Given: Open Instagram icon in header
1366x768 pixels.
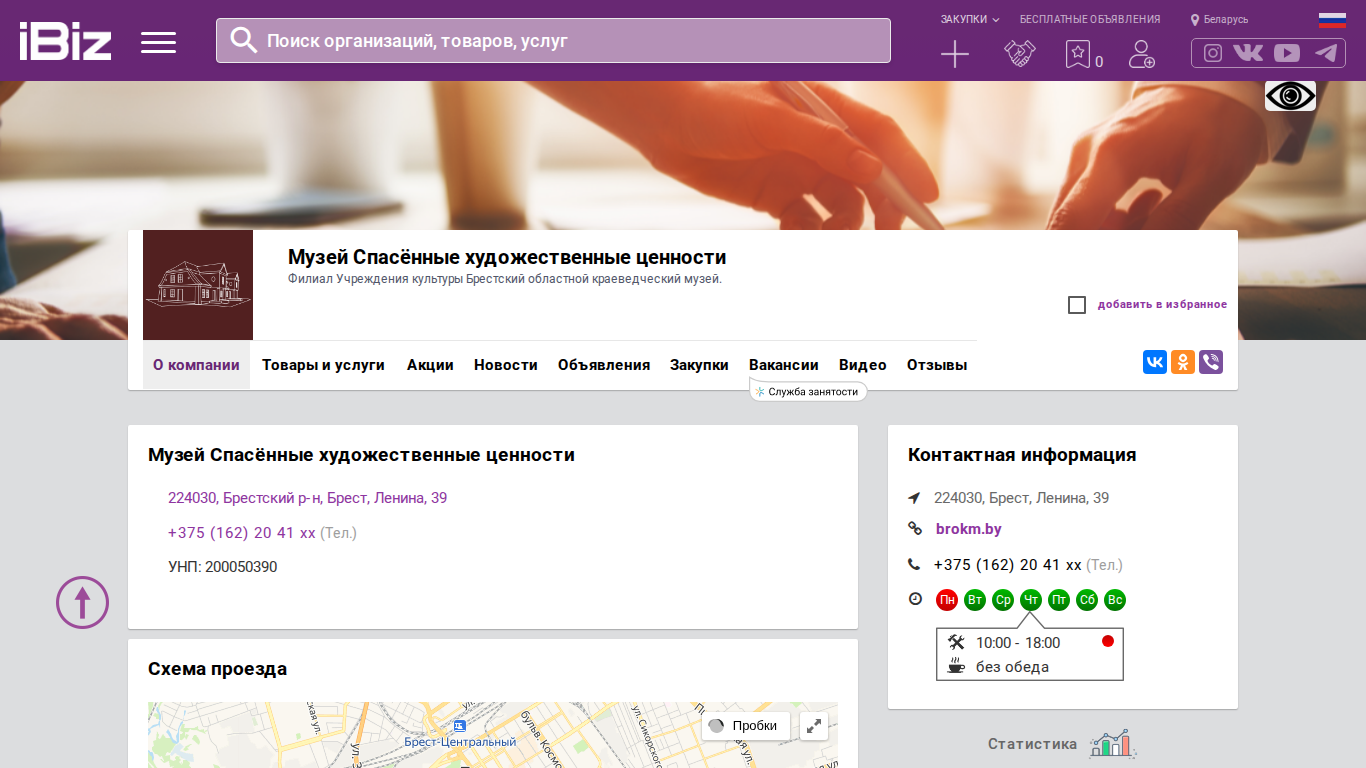Looking at the screenshot, I should [1213, 53].
